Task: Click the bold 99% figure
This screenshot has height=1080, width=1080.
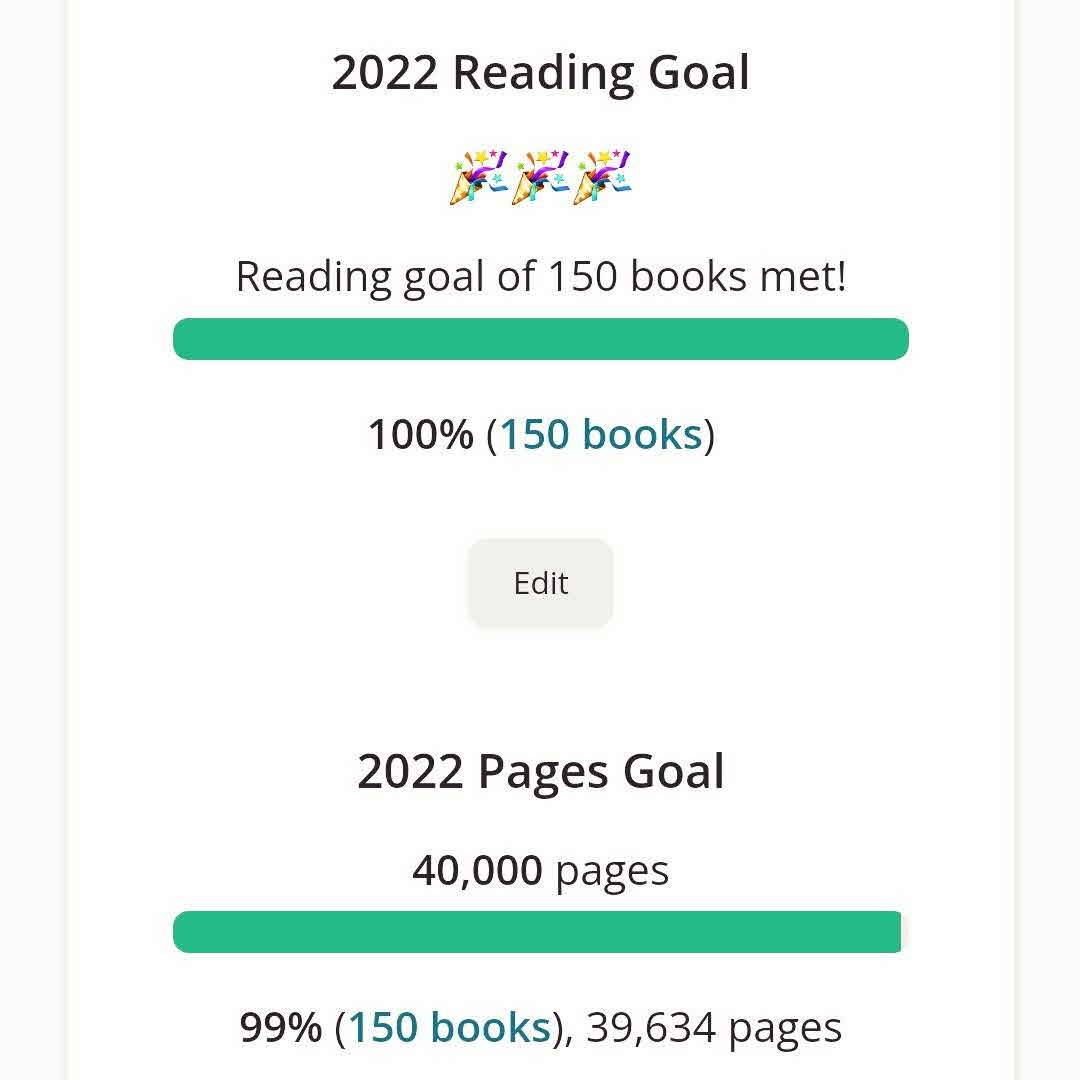Action: tap(281, 1028)
